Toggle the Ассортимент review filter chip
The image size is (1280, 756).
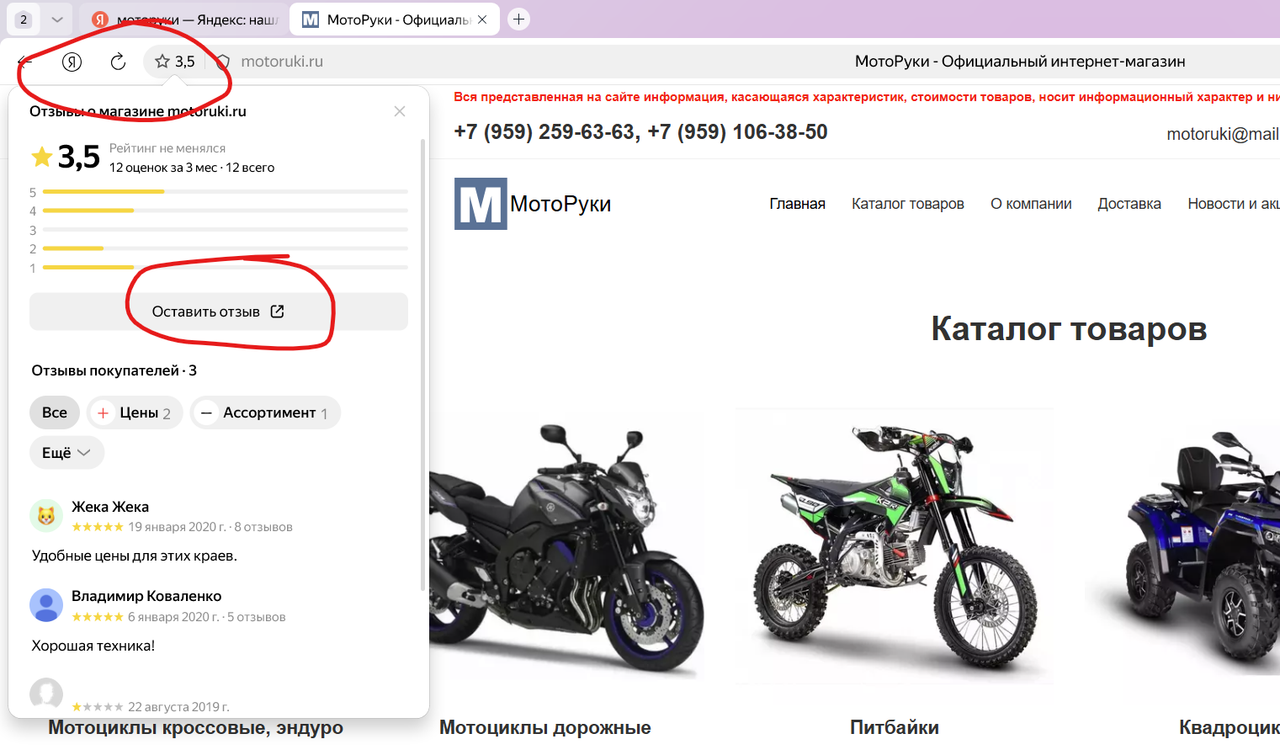264,412
